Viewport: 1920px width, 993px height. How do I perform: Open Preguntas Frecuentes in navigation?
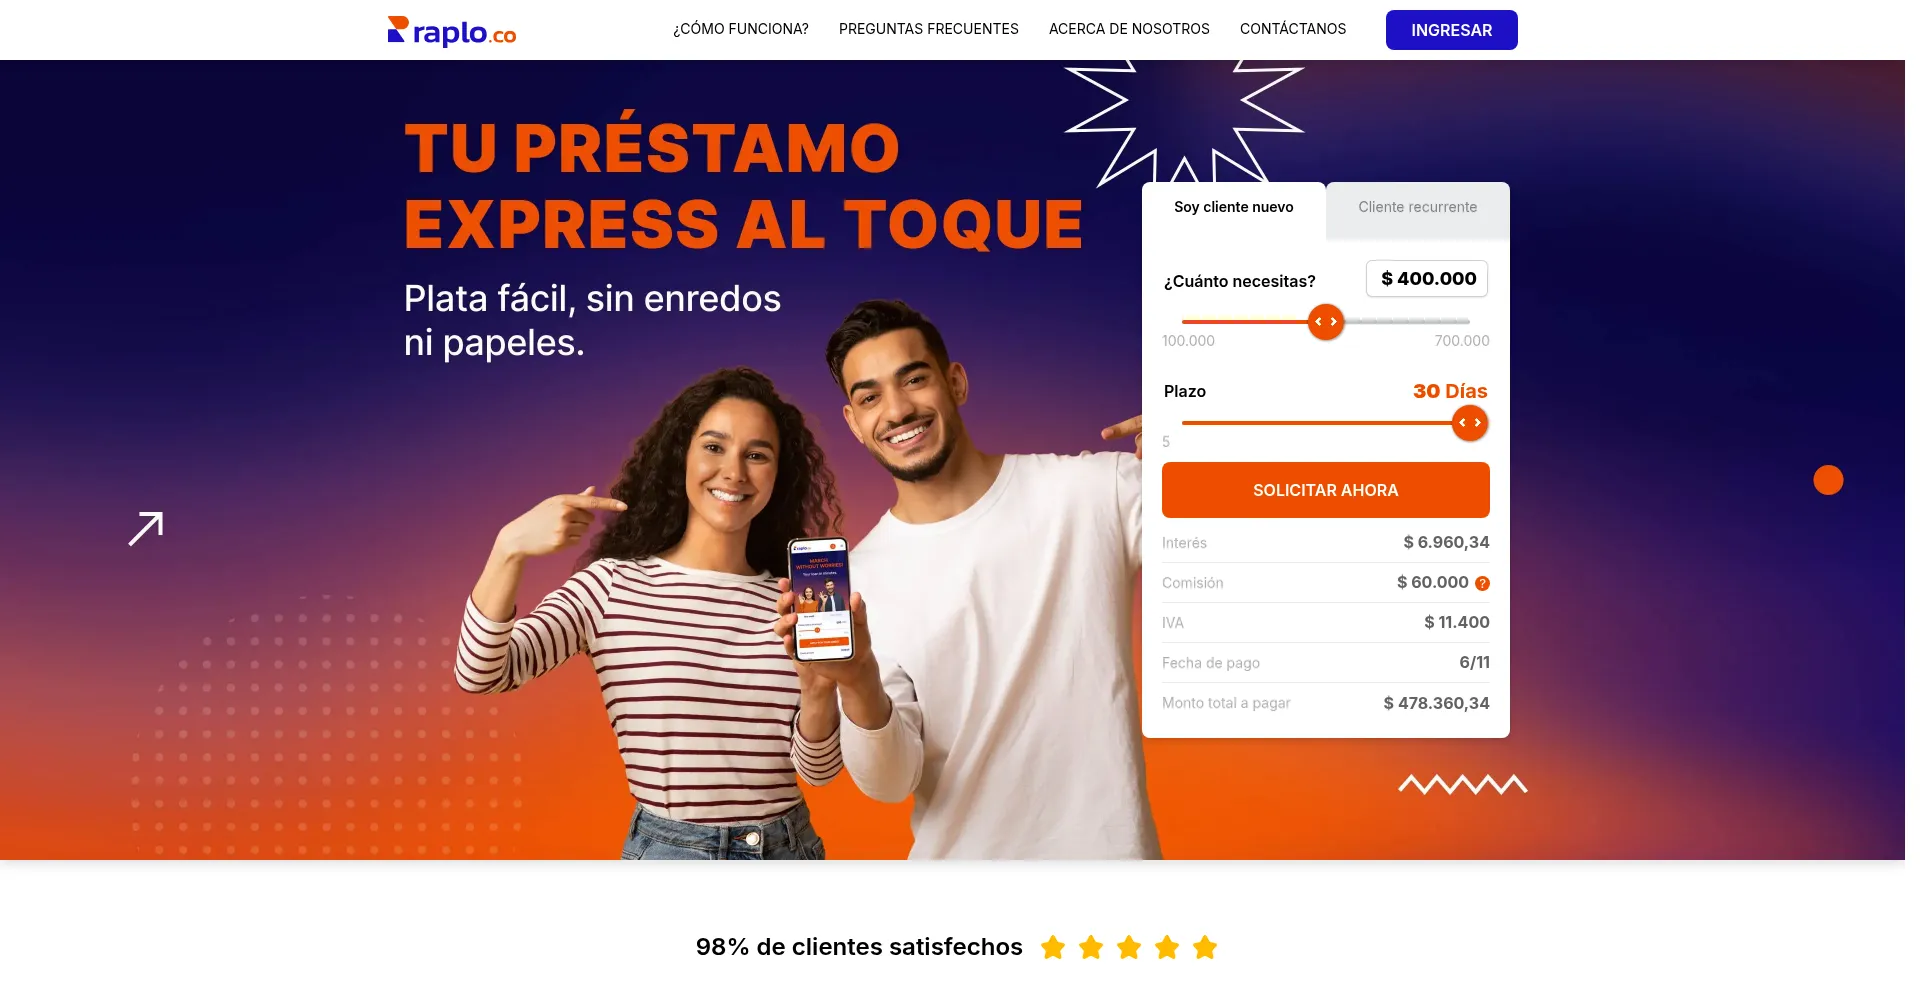click(x=929, y=29)
